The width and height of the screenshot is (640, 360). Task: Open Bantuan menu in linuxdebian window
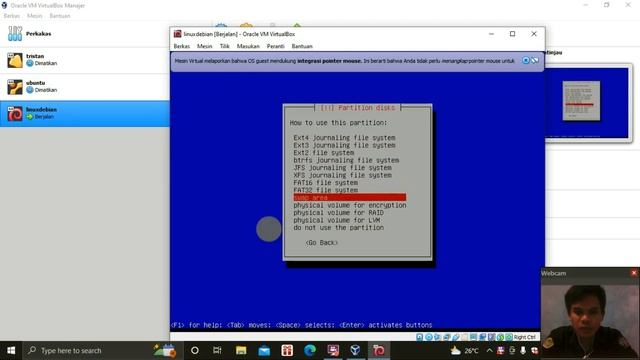pyautogui.click(x=302, y=46)
